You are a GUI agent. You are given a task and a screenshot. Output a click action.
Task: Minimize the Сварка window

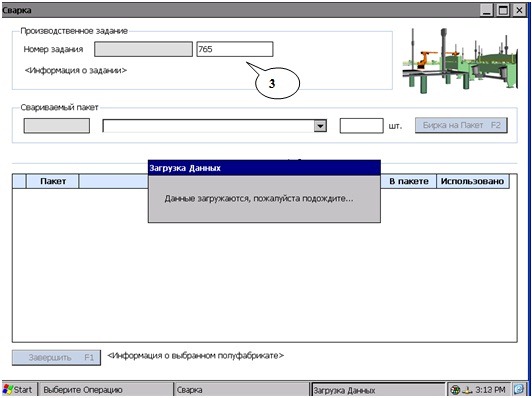pyautogui.click(x=487, y=10)
